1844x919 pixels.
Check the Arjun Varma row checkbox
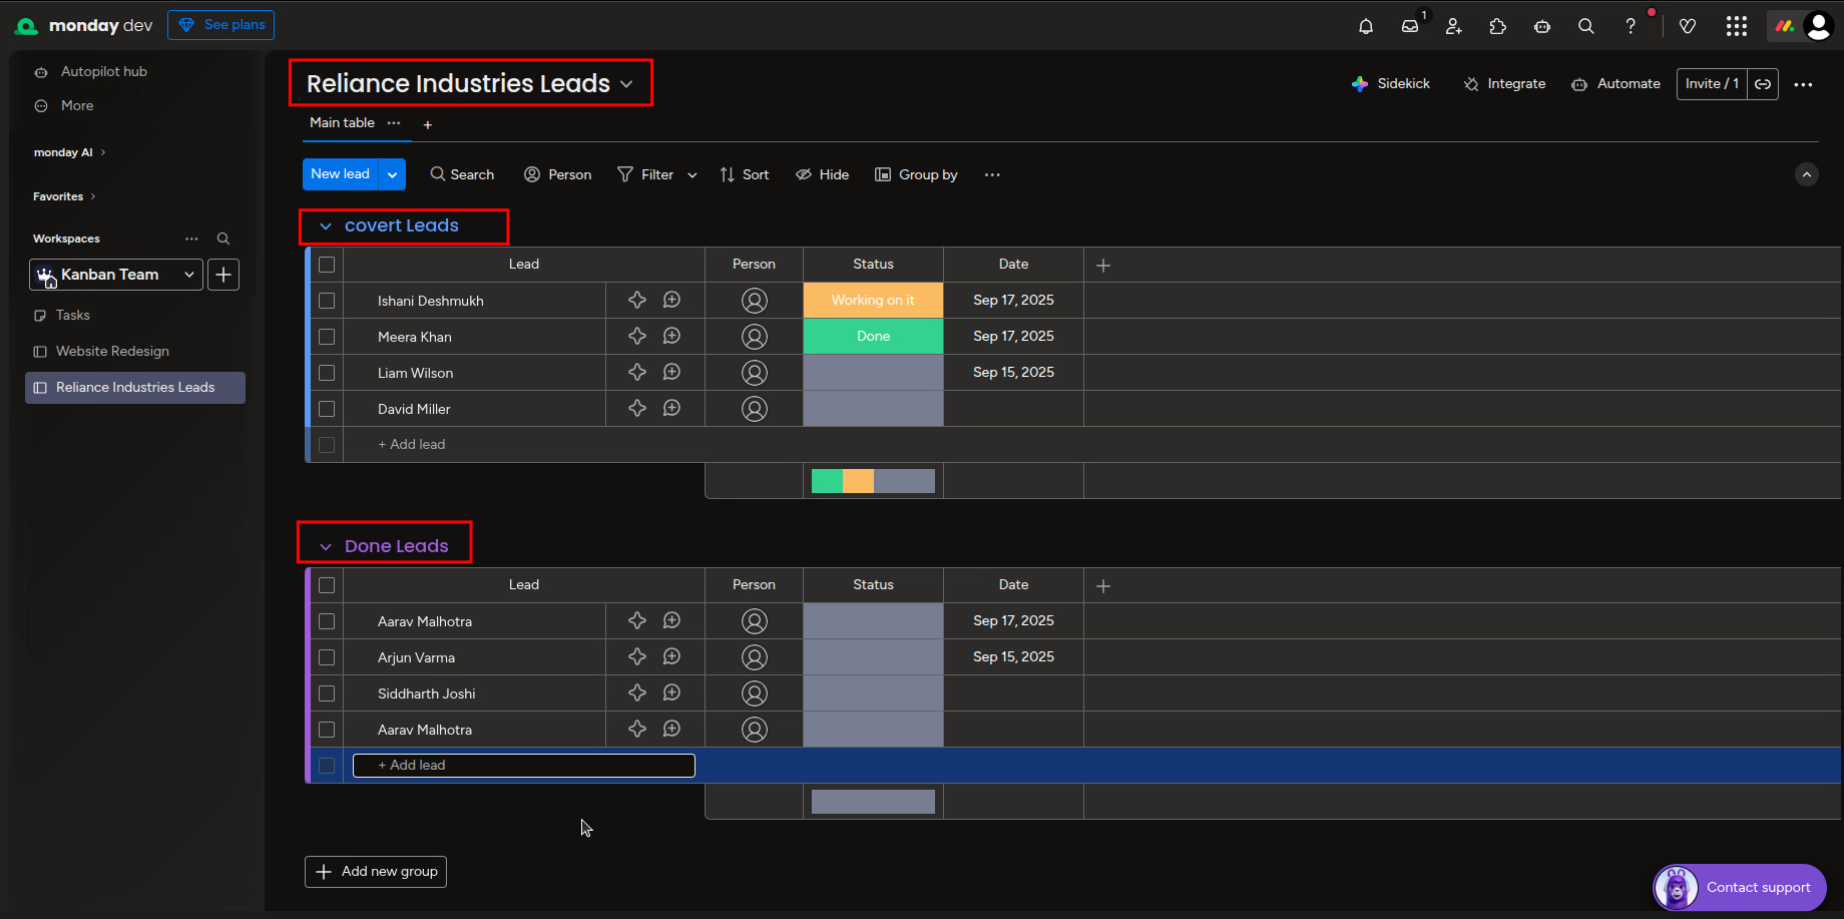[x=327, y=658]
